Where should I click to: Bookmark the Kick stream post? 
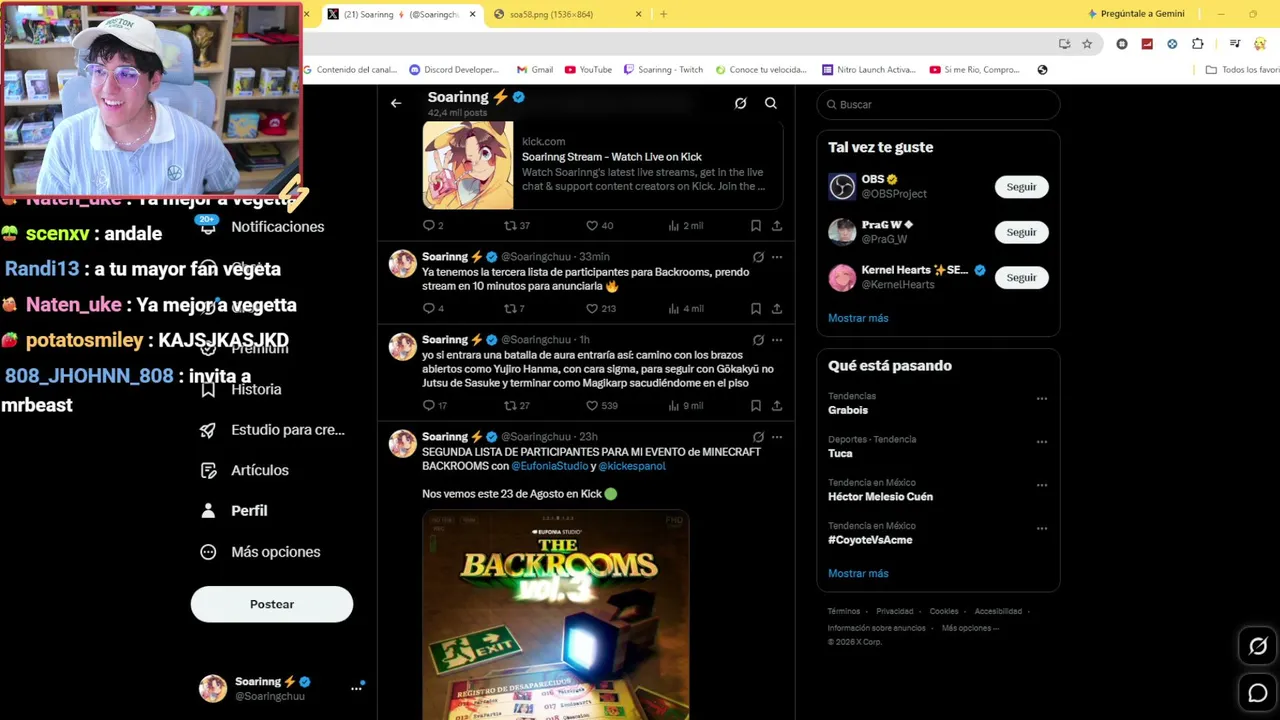click(x=756, y=226)
